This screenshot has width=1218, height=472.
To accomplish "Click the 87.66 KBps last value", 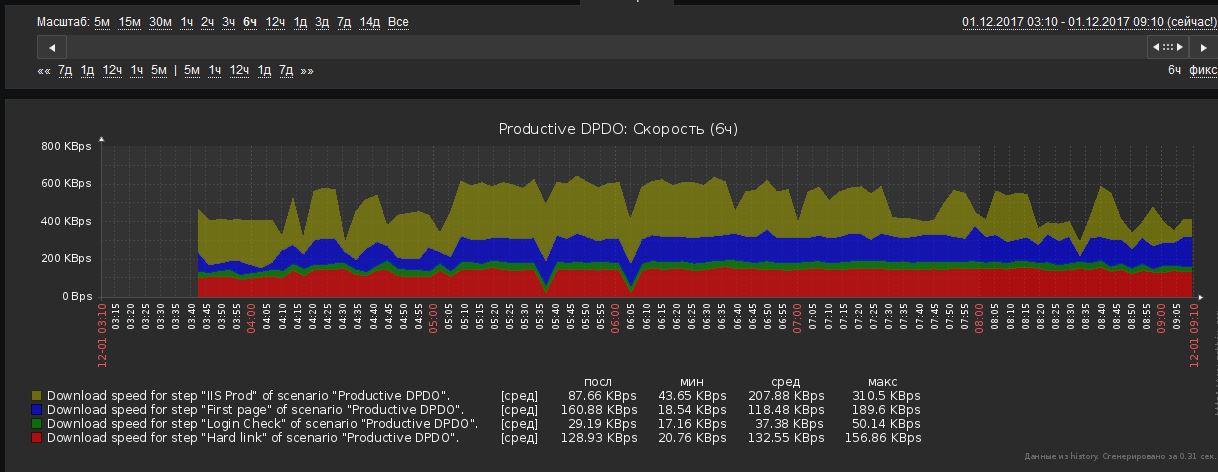I will pyautogui.click(x=601, y=396).
